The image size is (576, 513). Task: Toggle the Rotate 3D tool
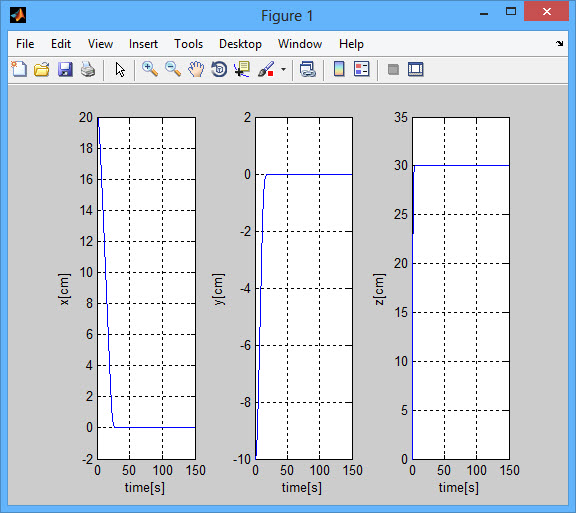coord(219,69)
